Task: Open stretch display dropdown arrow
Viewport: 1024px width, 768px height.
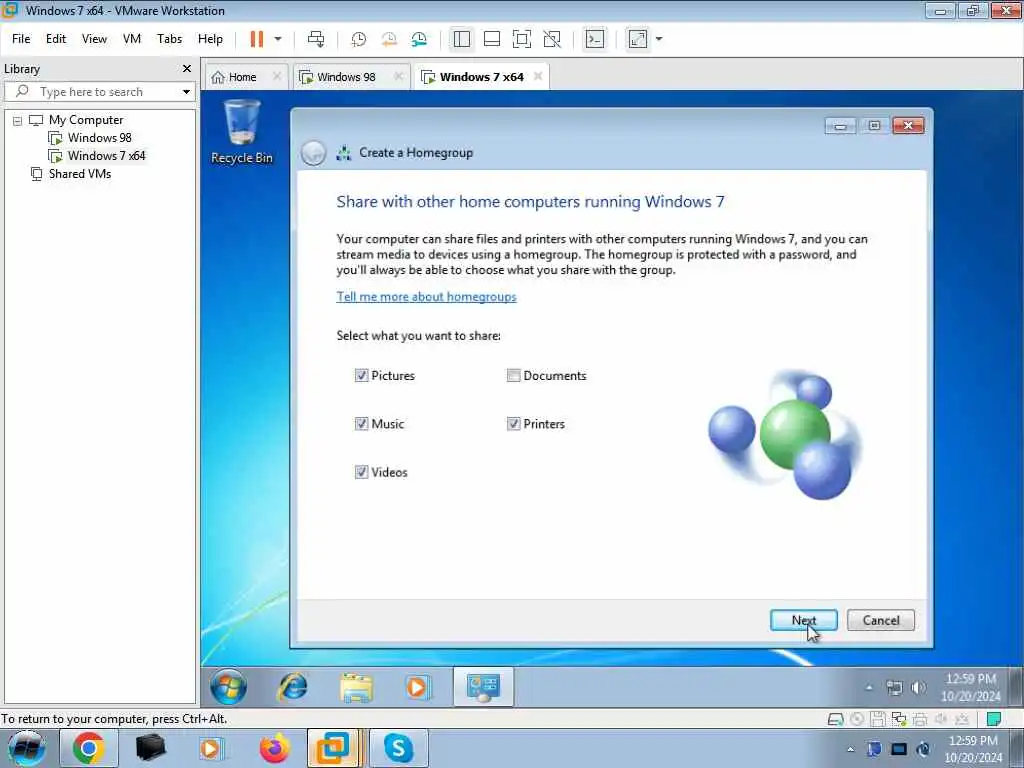Action: tap(659, 39)
